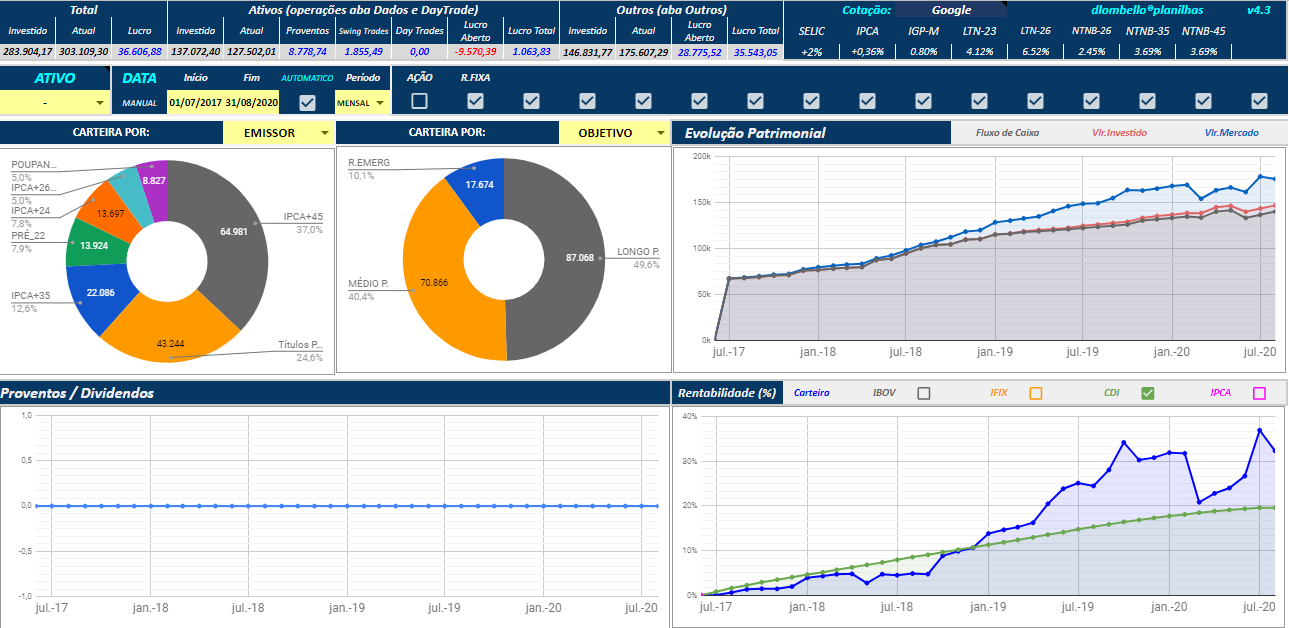
Task: Expand the OBJETIVO carteira dropdown
Action: 614,133
